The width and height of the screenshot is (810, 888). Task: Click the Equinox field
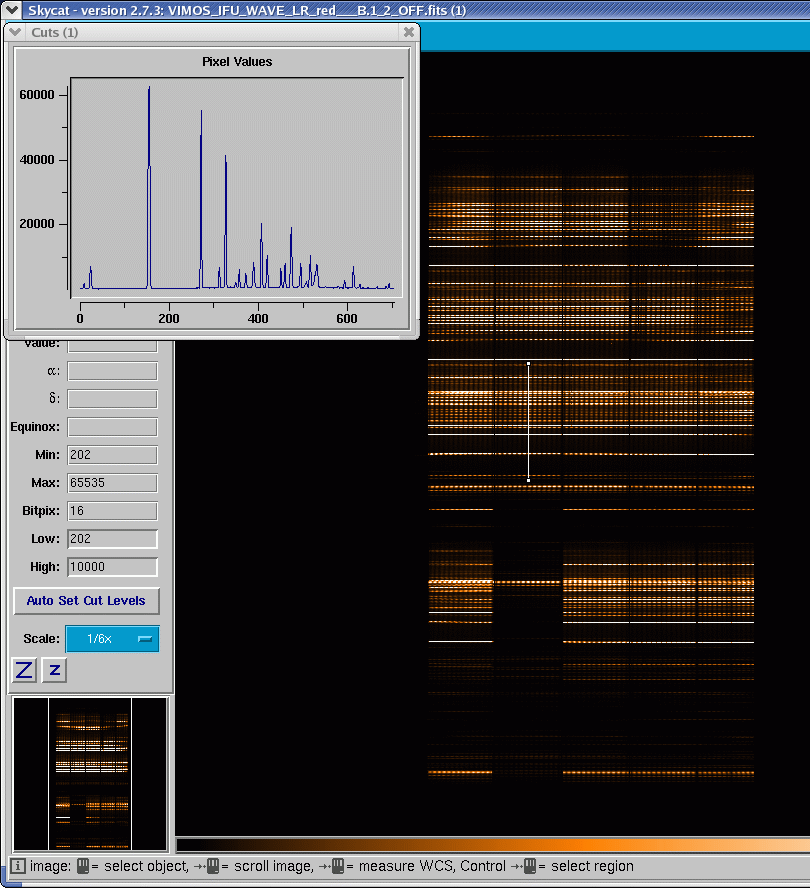pyautogui.click(x=112, y=427)
